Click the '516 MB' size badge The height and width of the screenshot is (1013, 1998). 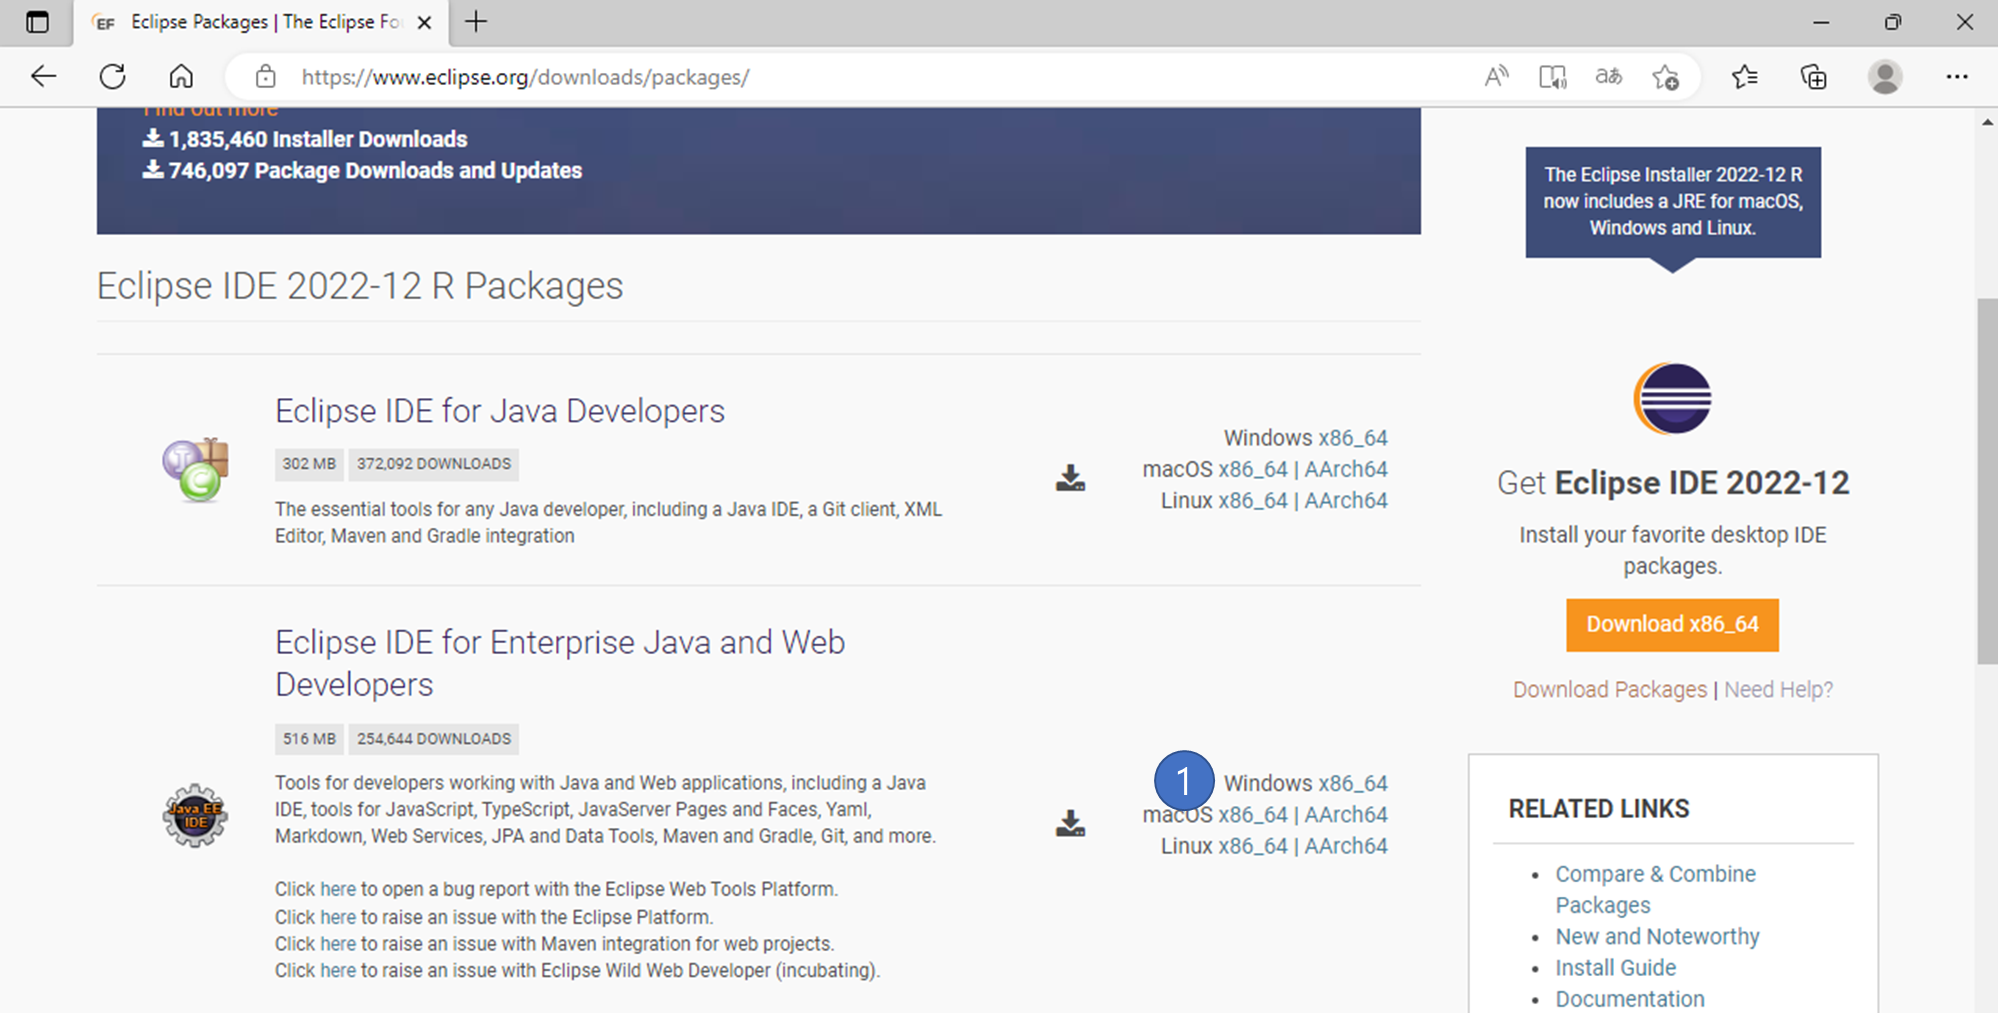[x=309, y=739]
